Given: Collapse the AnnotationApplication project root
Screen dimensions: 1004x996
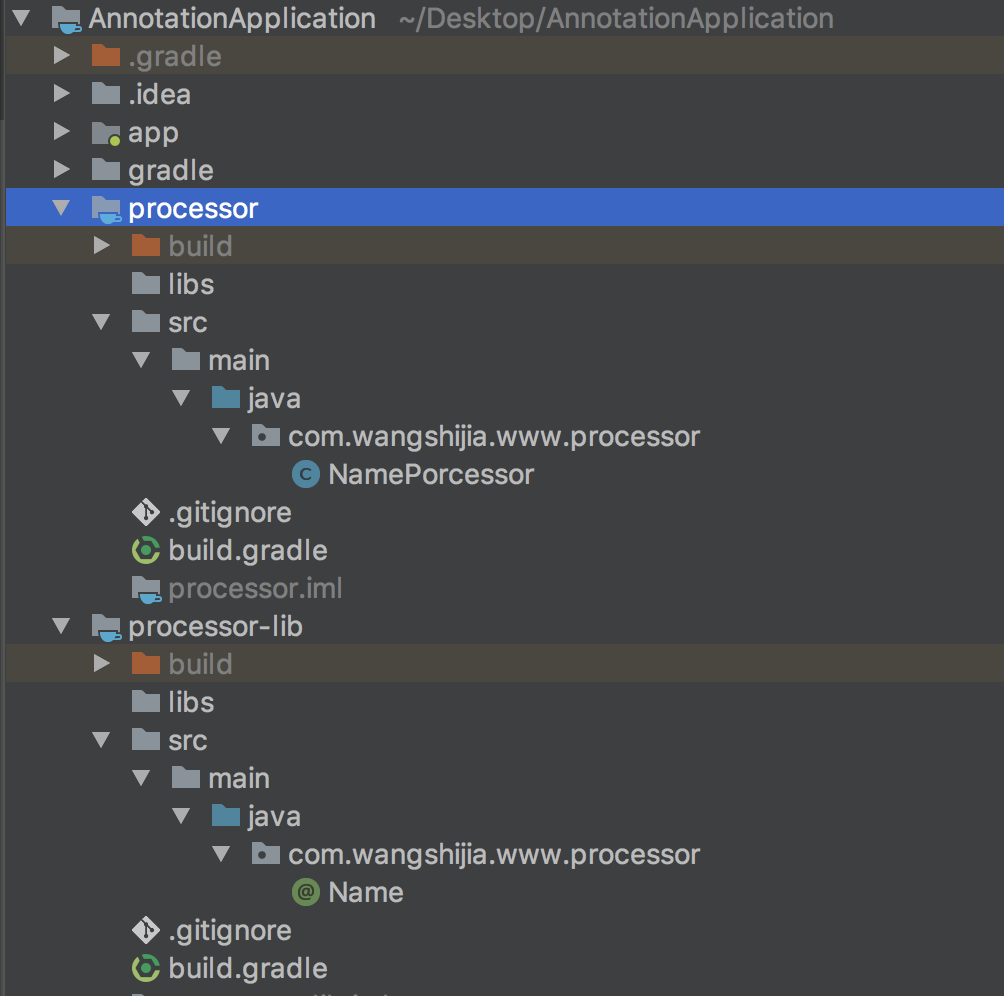Looking at the screenshot, I should [22, 18].
